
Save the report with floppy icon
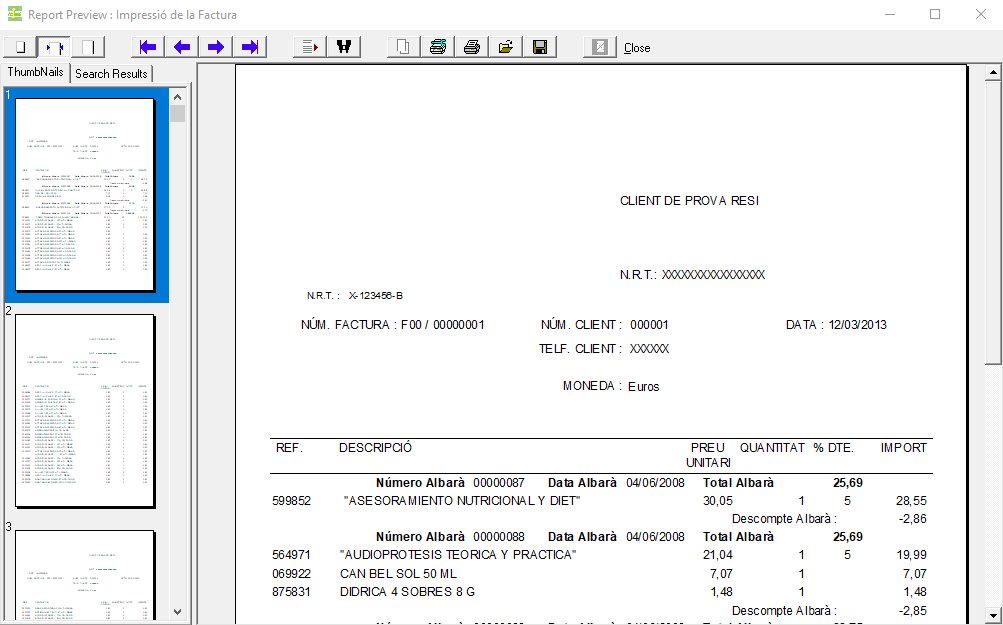540,47
